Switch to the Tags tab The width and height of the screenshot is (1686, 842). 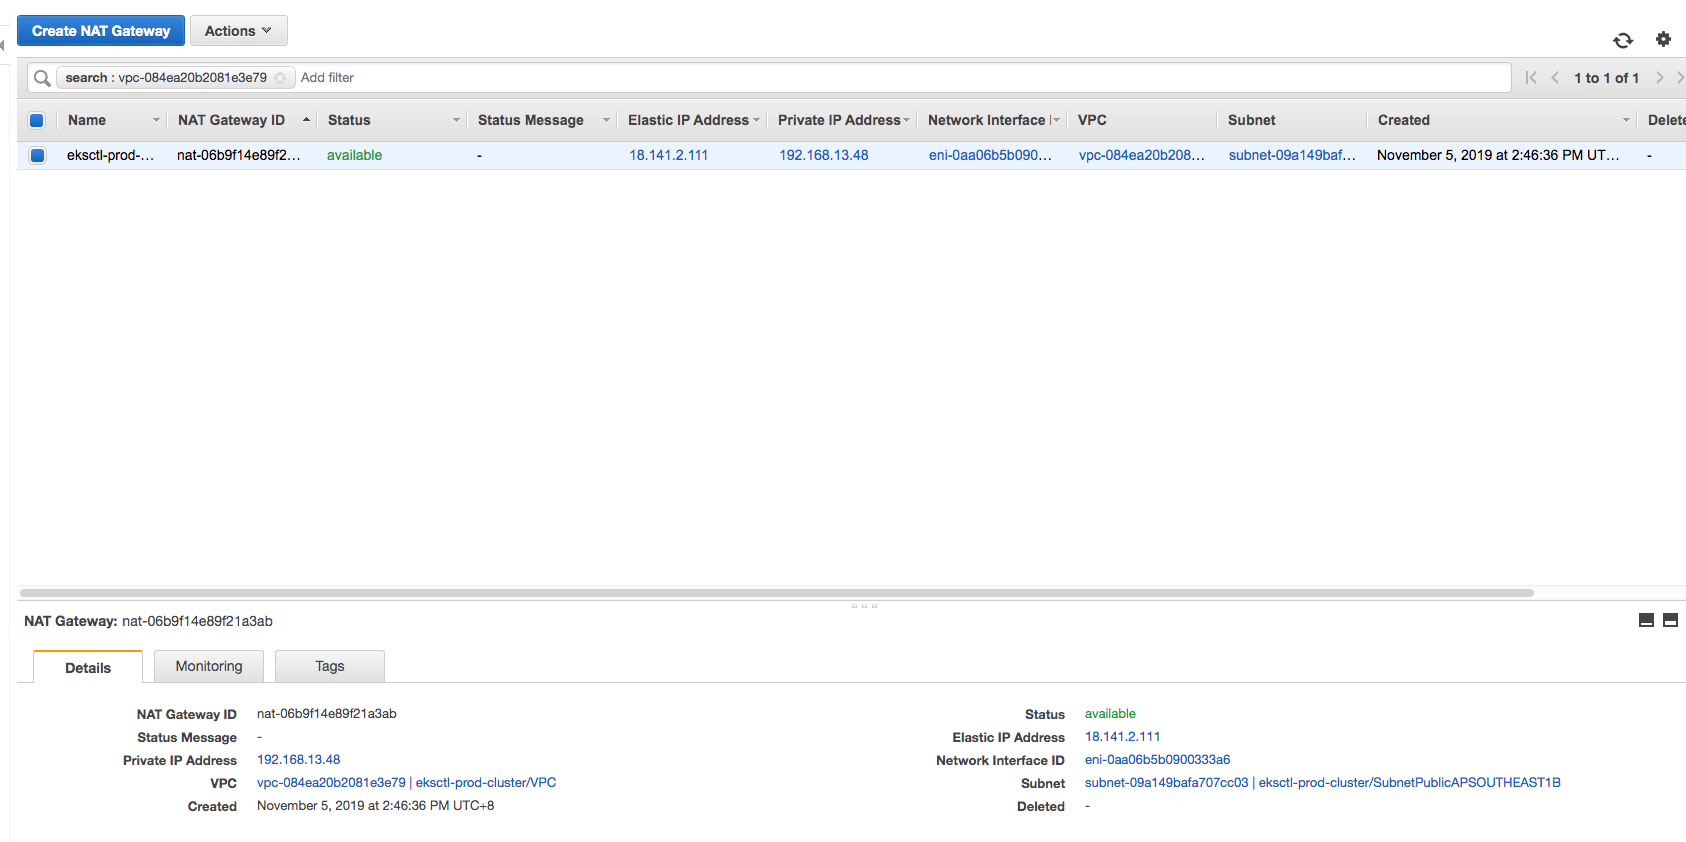click(x=330, y=666)
